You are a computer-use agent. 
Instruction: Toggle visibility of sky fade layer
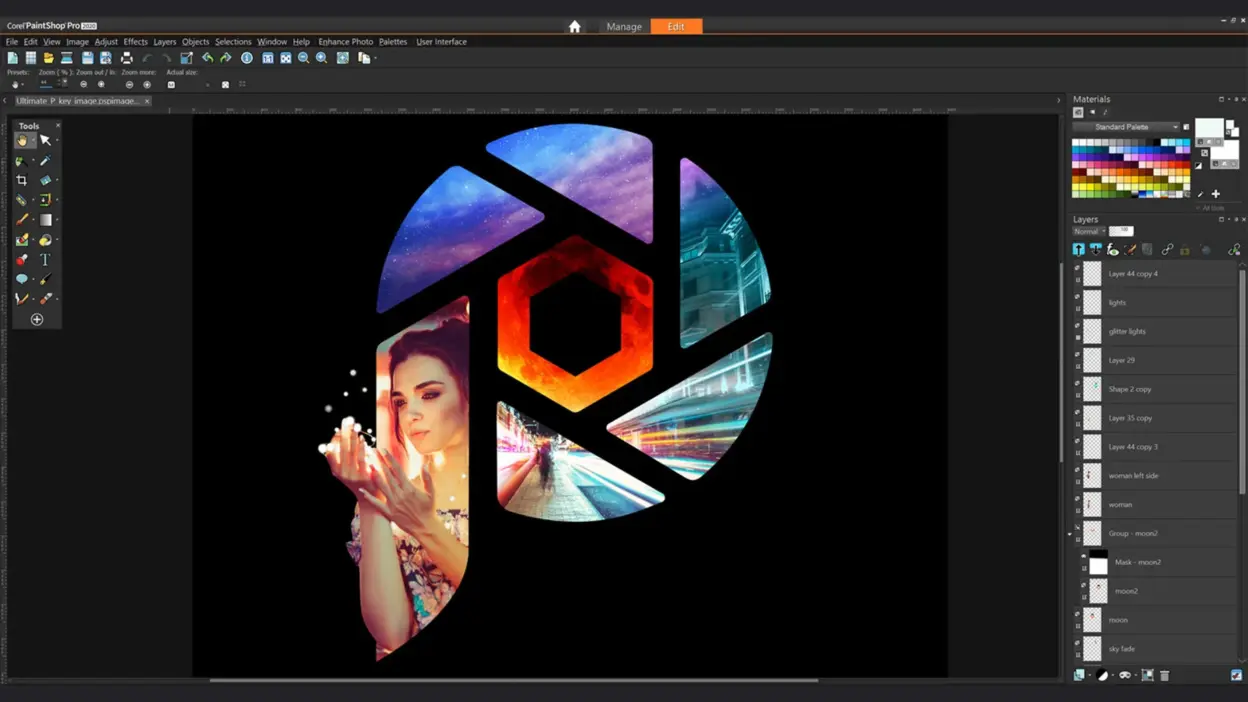click(1077, 643)
